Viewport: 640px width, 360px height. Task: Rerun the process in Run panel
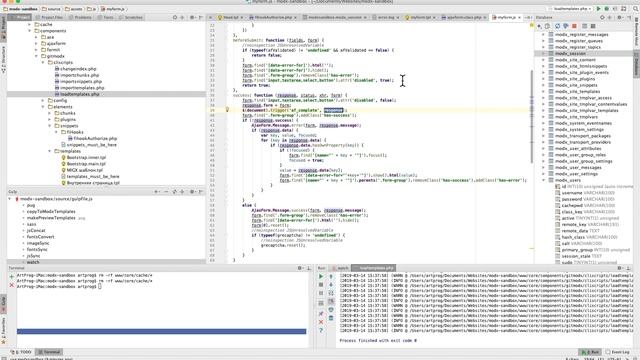[x=321, y=276]
